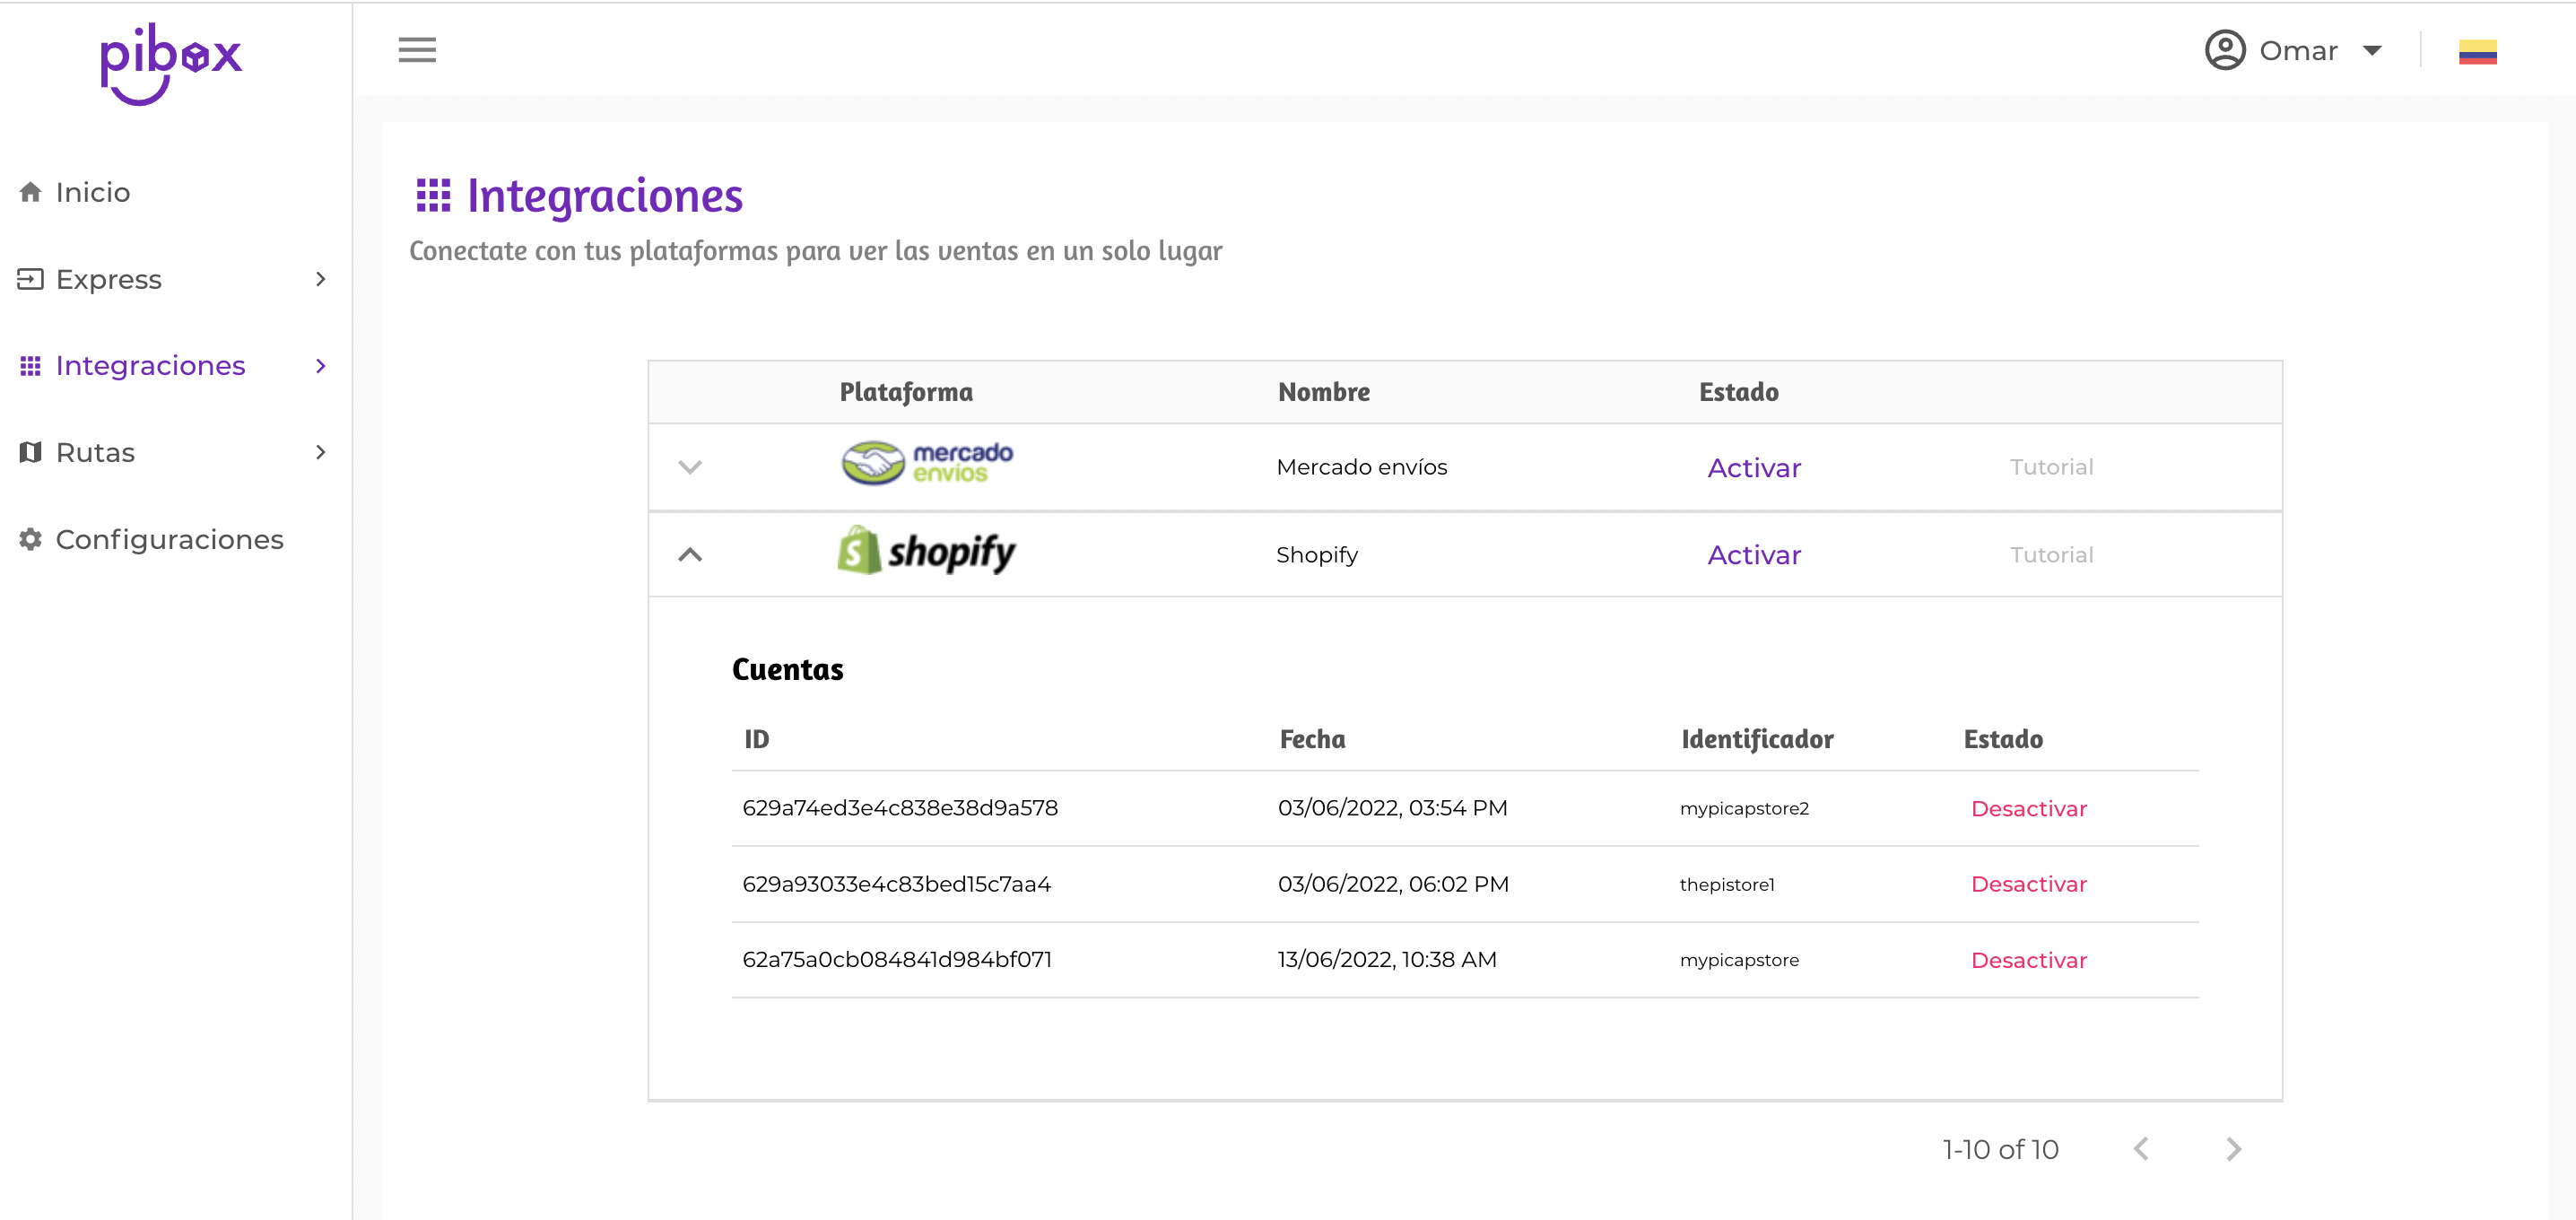Desactivar the mypicapstore2 account
Screen dimensions: 2576x1220
pos(2028,808)
